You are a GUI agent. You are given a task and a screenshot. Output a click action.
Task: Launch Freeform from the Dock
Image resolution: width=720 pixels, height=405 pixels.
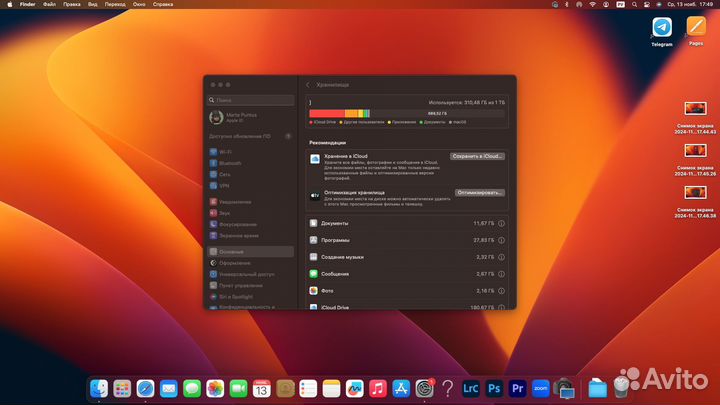point(354,388)
